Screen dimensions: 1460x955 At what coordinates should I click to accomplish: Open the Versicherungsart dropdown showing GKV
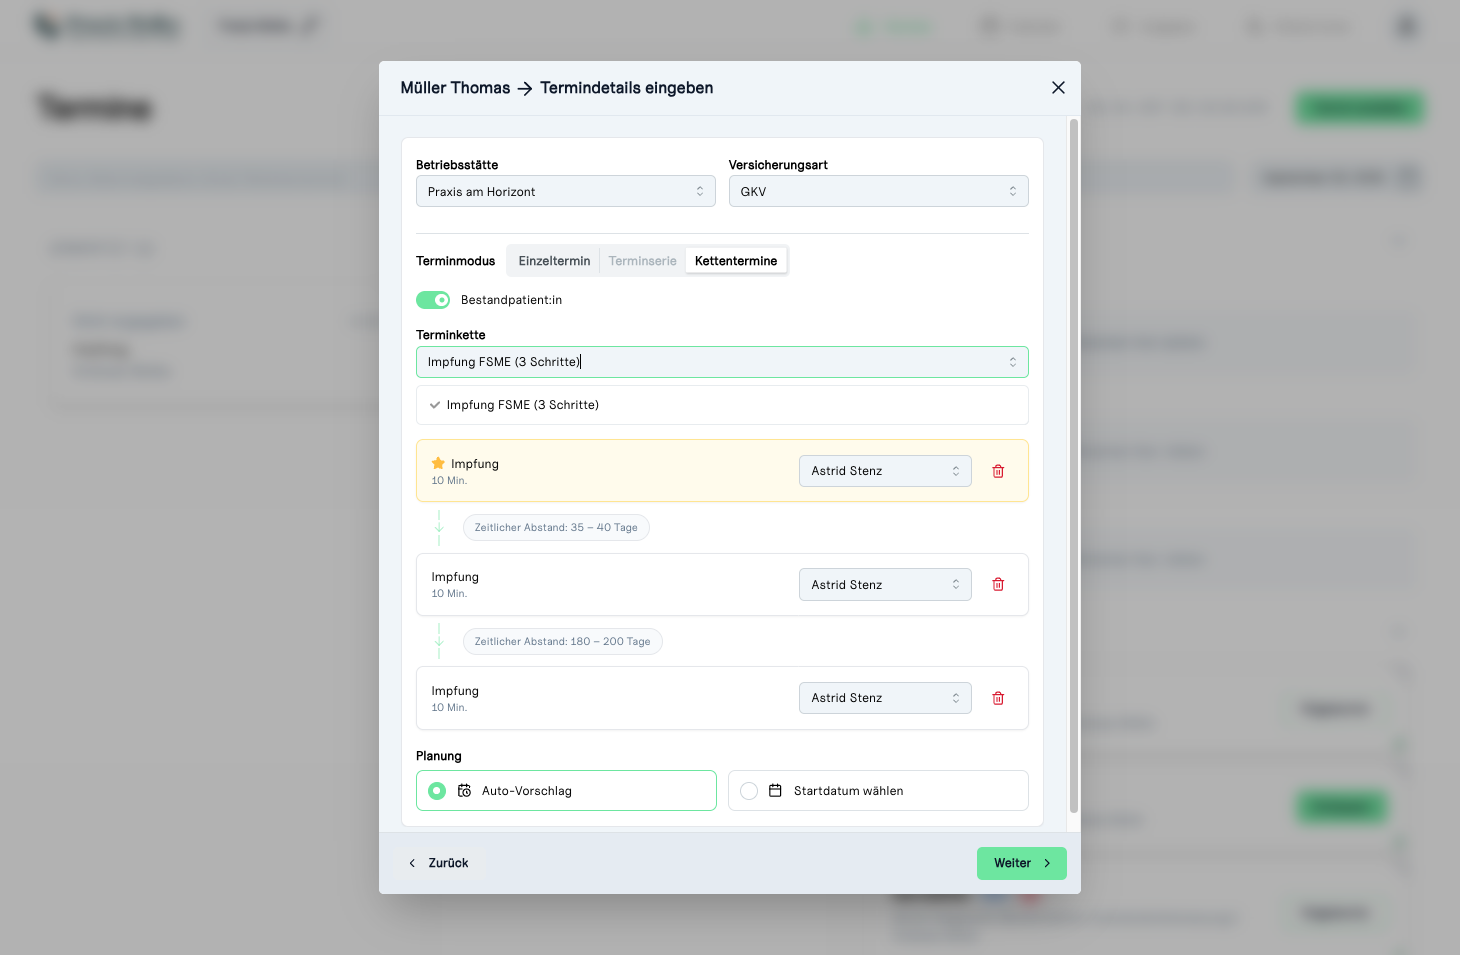(878, 191)
